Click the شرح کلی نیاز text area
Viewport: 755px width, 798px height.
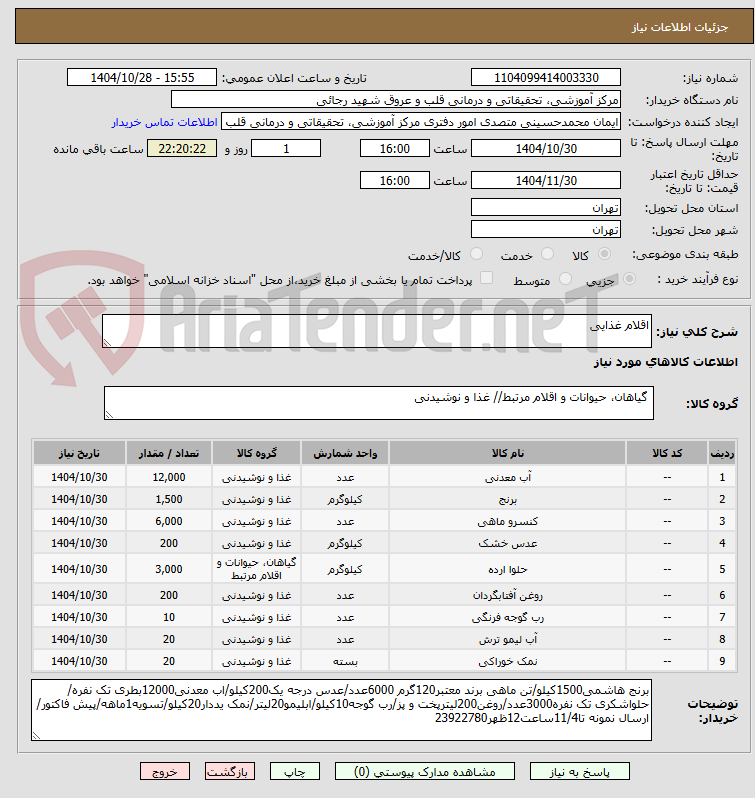[x=376, y=331]
